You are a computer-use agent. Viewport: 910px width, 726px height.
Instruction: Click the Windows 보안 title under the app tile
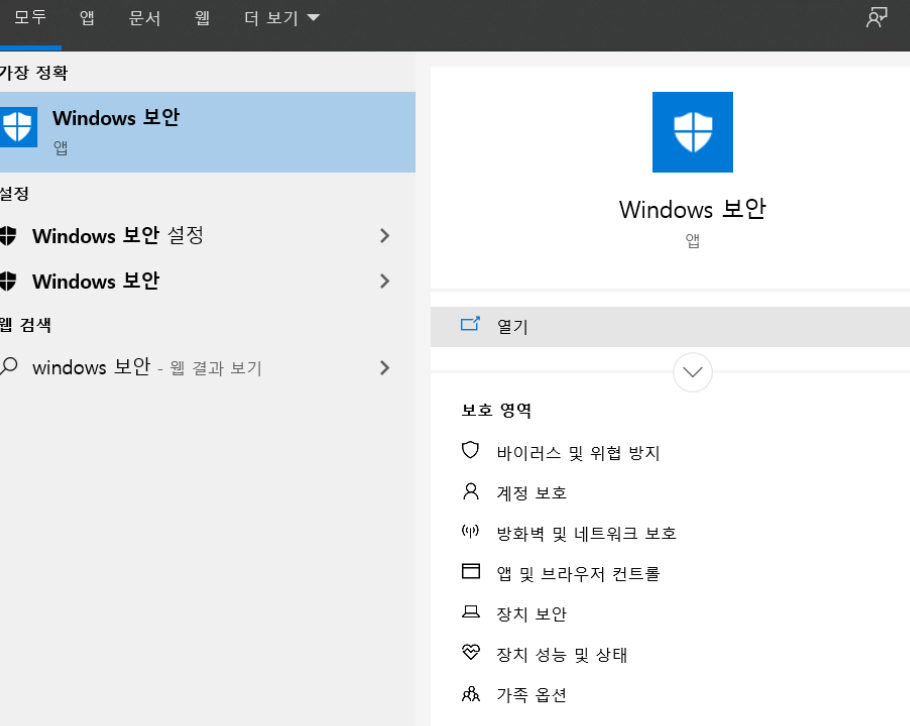(x=692, y=209)
